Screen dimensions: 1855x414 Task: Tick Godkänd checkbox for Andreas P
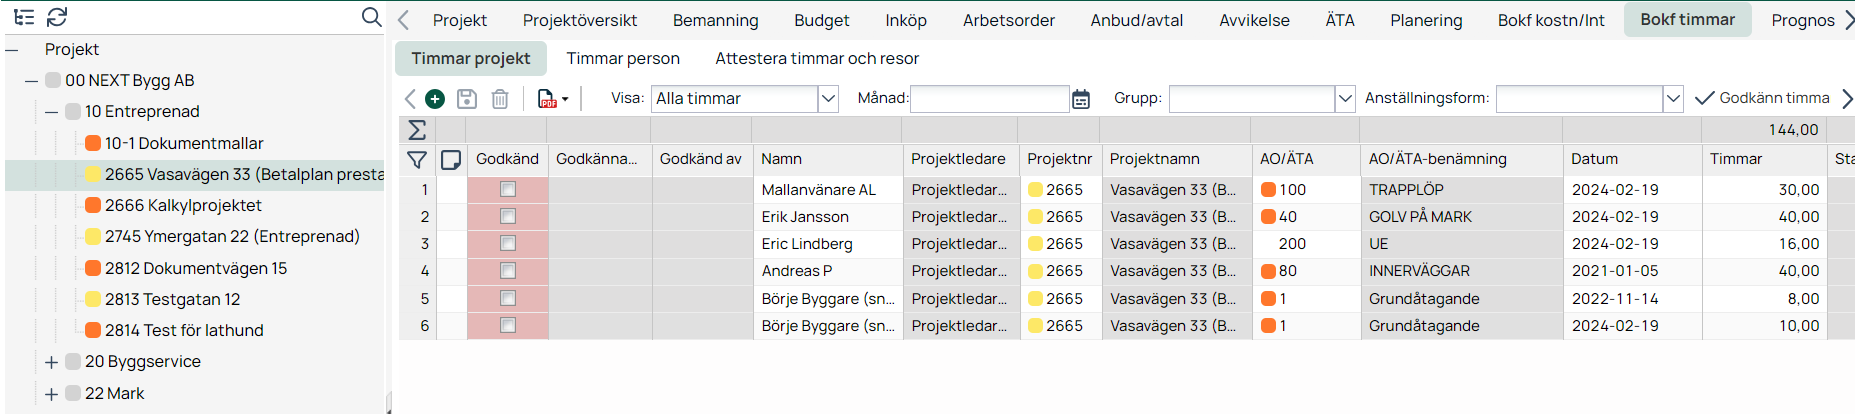[x=508, y=271]
